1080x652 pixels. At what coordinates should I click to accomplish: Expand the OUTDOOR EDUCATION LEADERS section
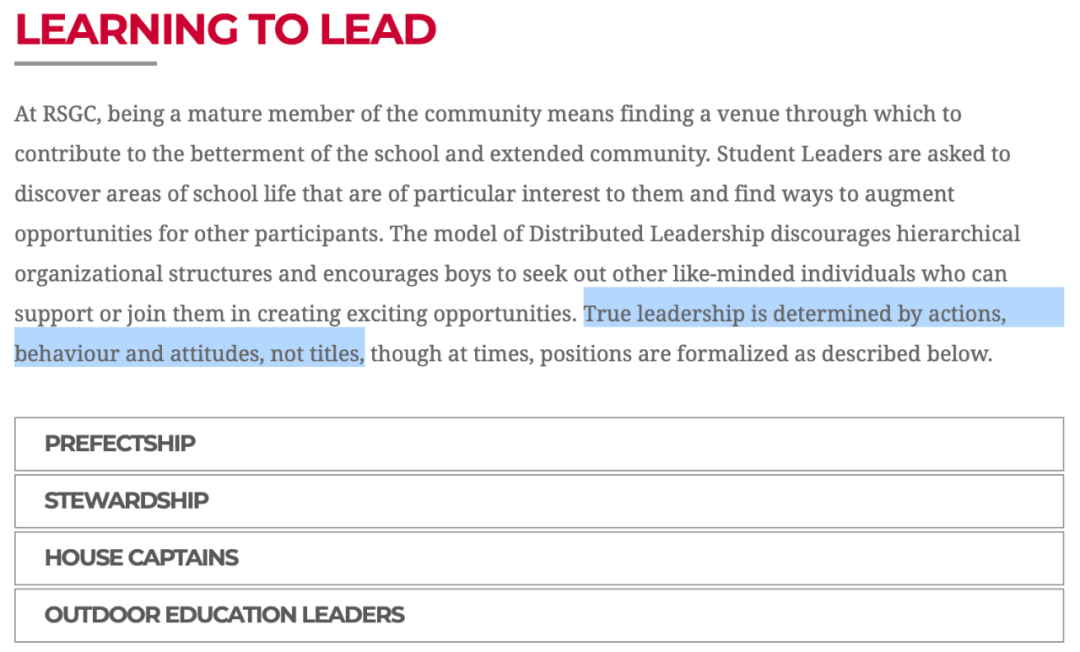(x=539, y=616)
